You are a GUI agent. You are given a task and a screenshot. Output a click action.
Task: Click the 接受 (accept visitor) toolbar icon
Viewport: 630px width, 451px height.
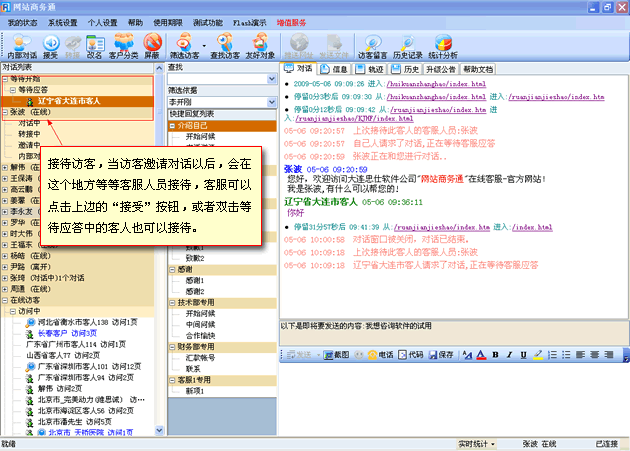(x=48, y=43)
